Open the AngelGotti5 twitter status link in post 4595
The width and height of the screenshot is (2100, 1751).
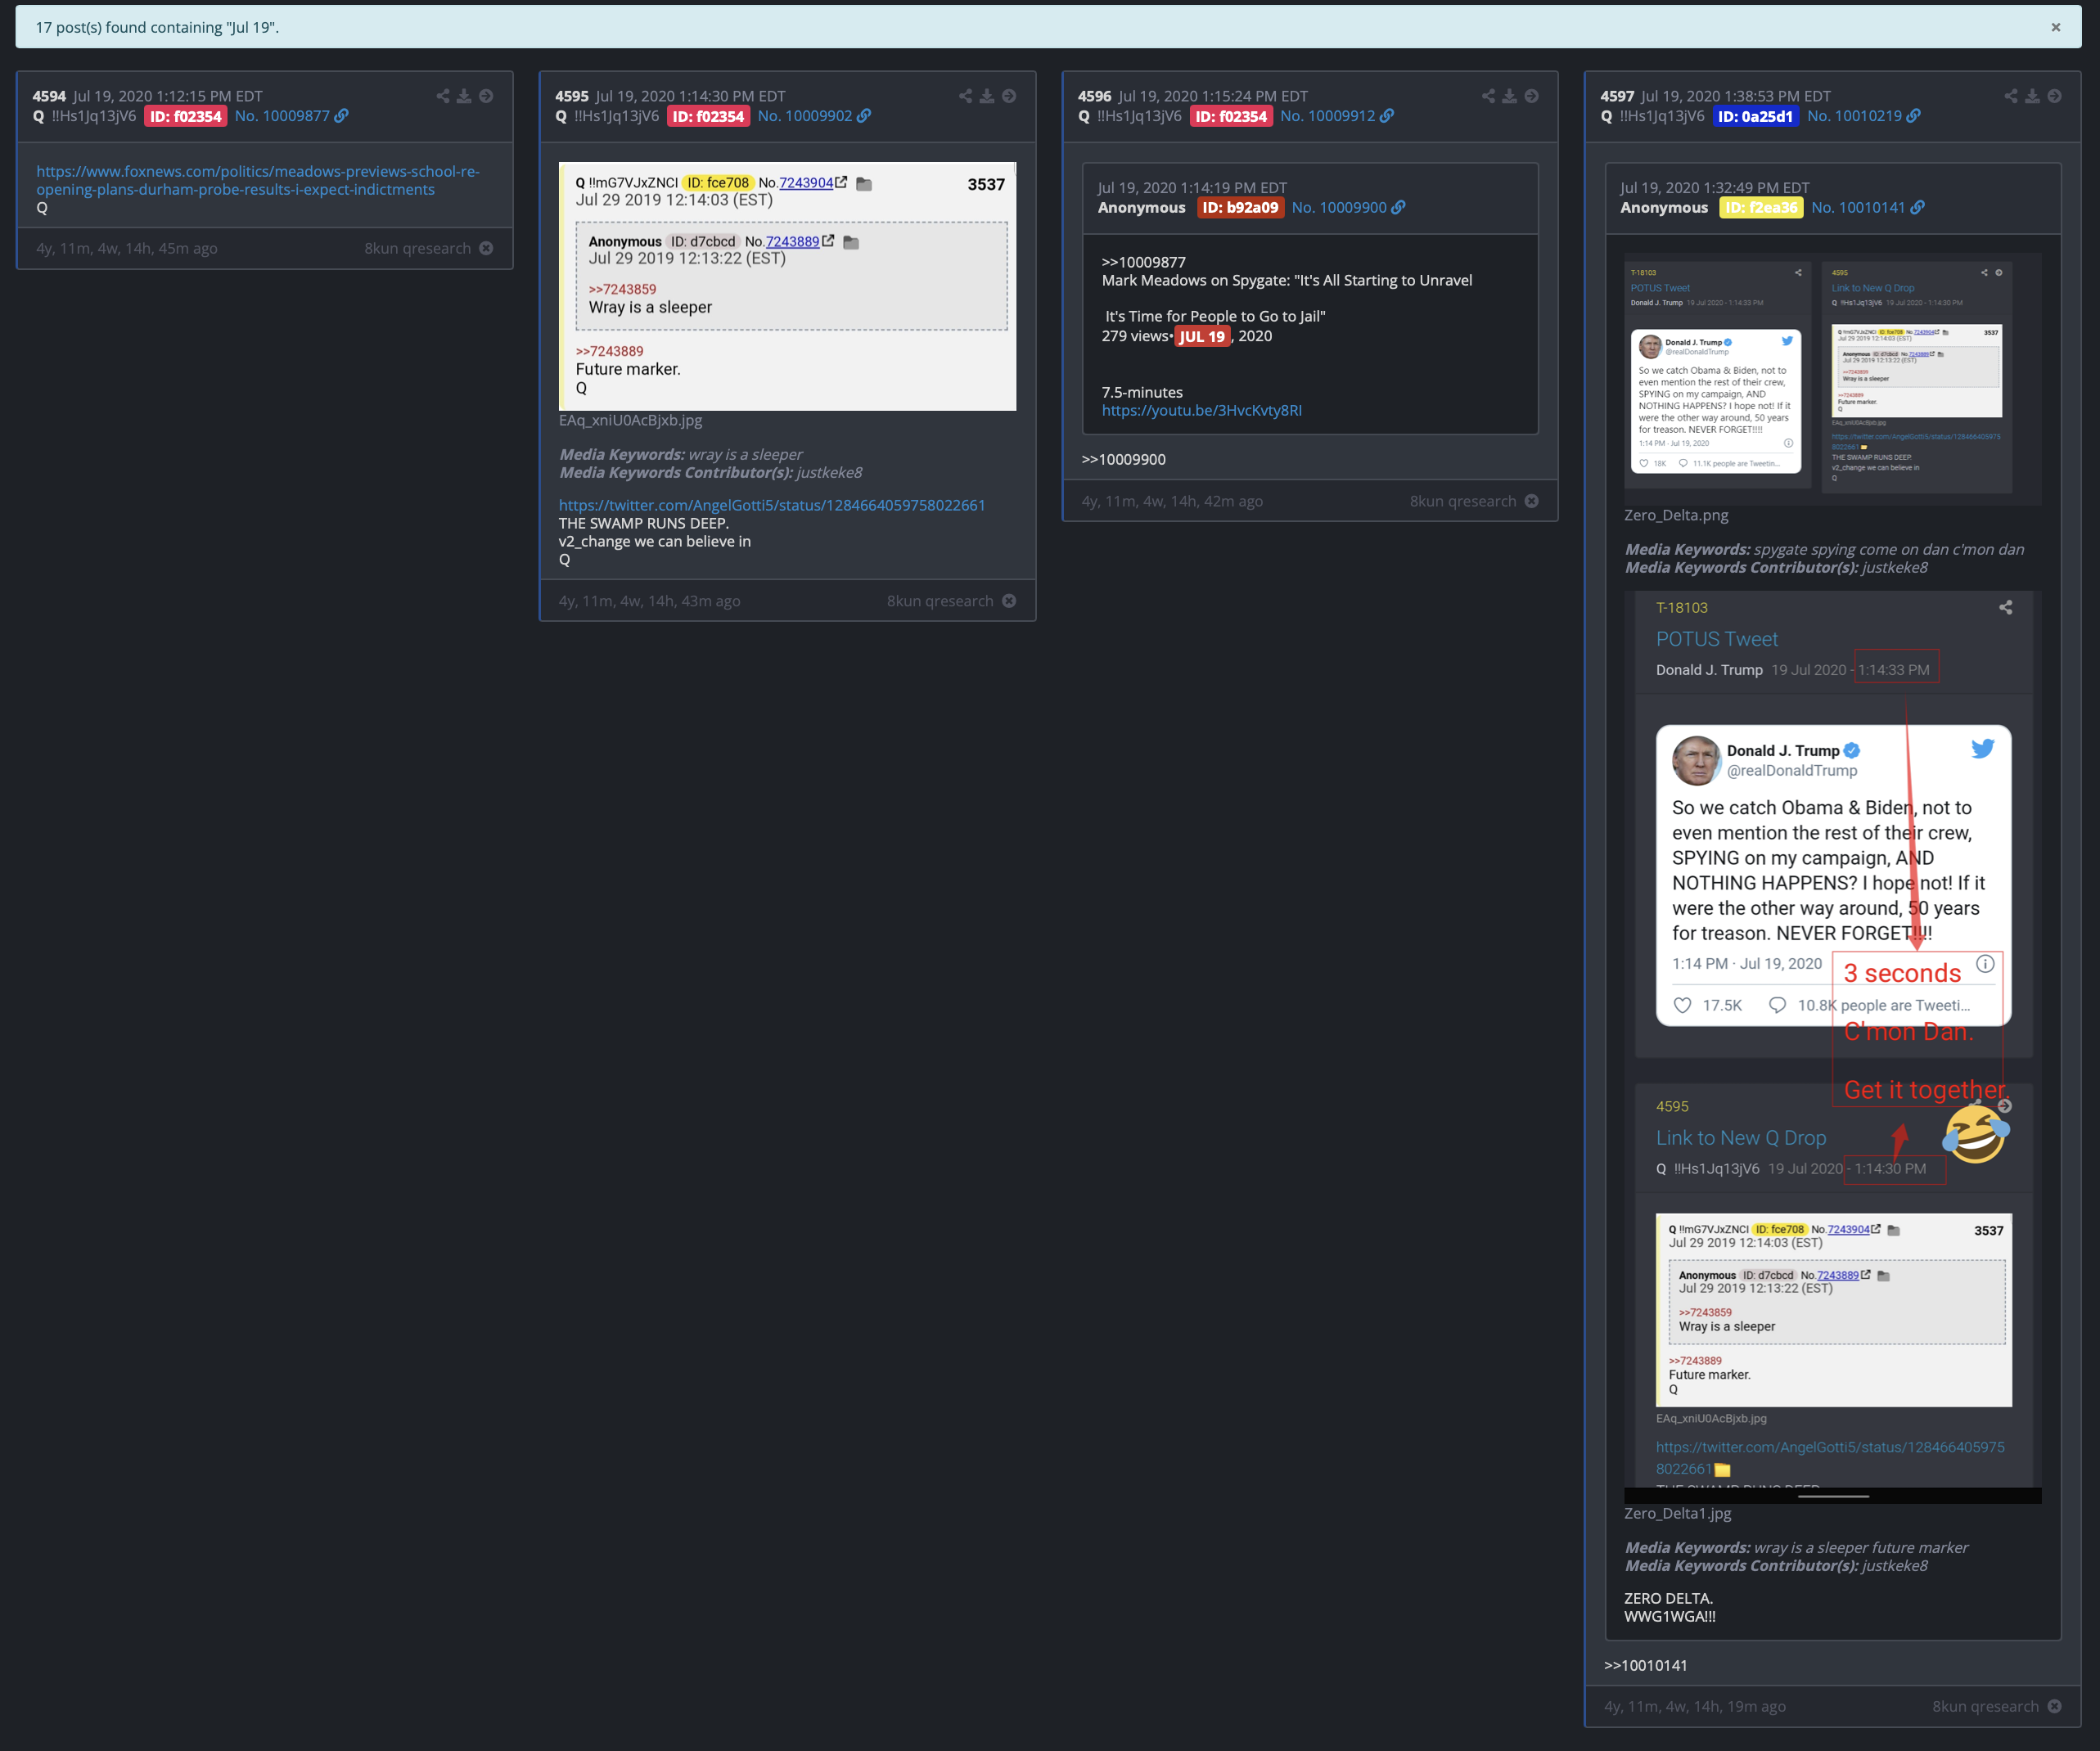[x=772, y=505]
